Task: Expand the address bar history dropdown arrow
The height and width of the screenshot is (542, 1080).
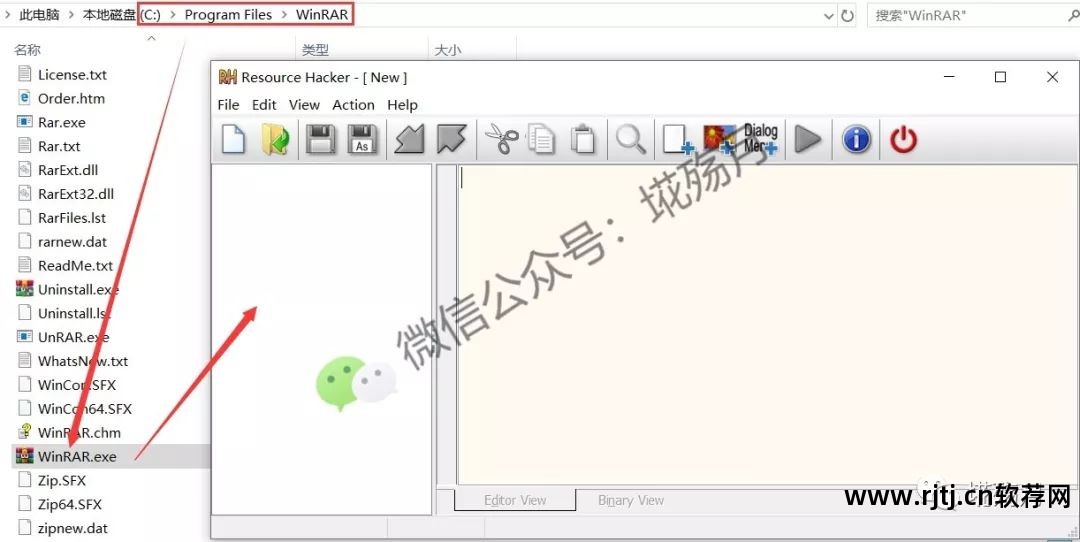Action: [x=829, y=16]
